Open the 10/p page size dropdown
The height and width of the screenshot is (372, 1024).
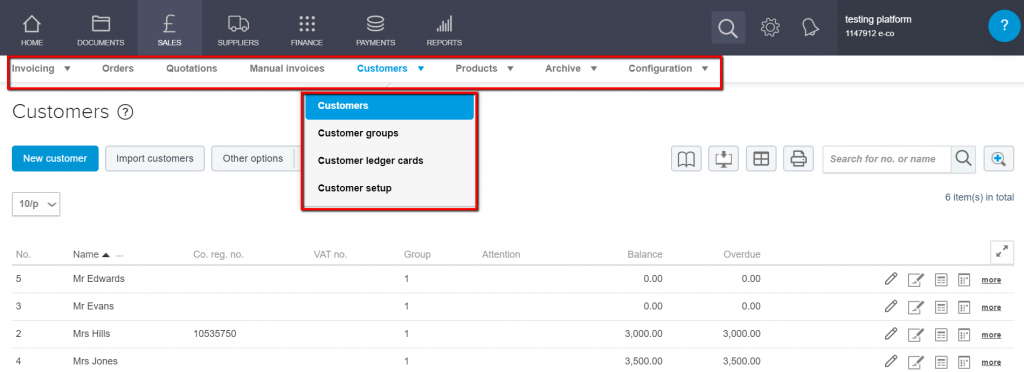point(36,204)
